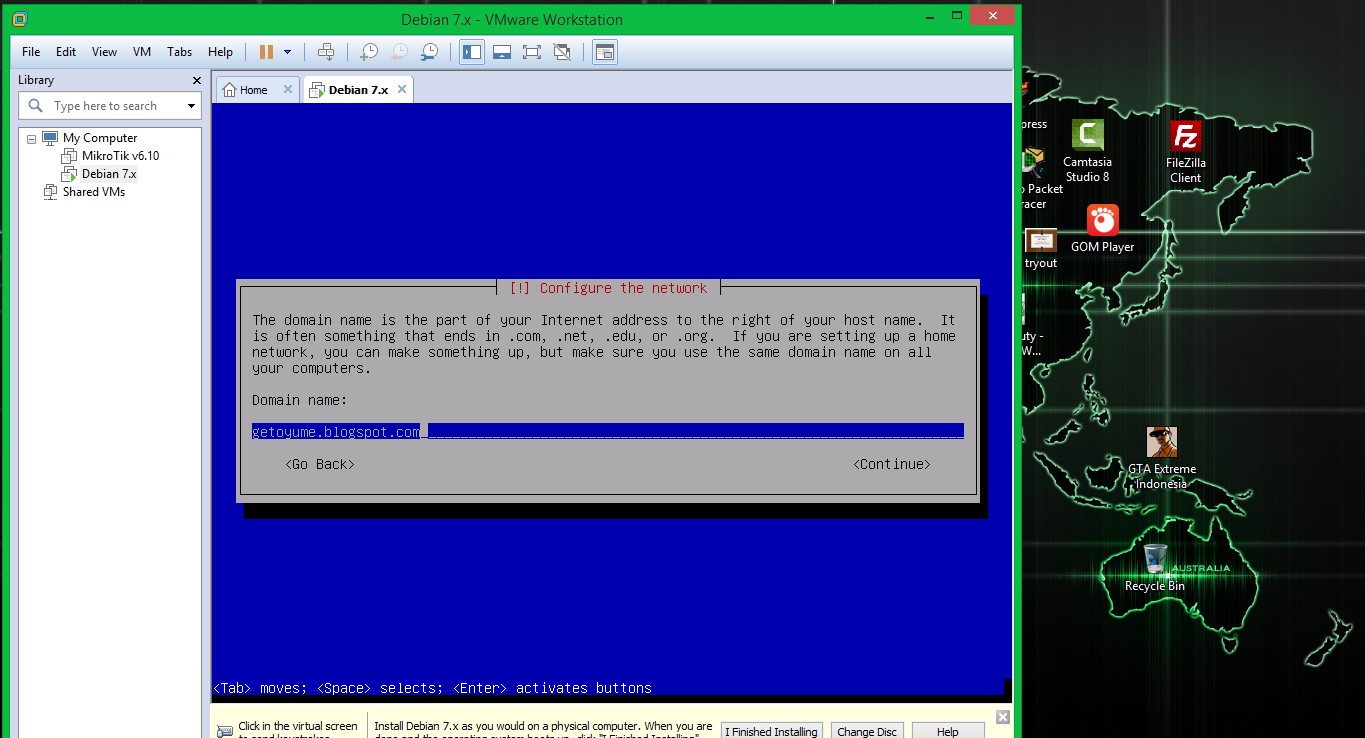Viewport: 1365px width, 738px height.
Task: Enter full screen mode
Action: click(532, 52)
